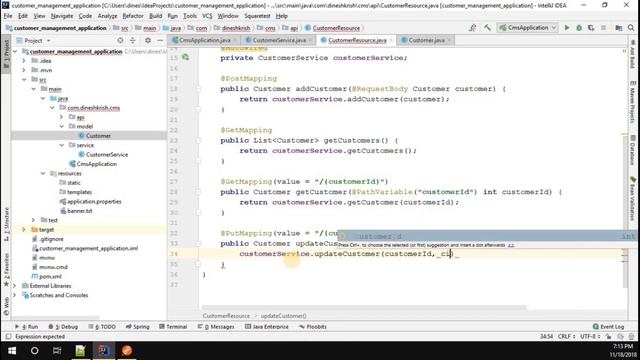Image resolution: width=640 pixels, height=360 pixels.
Task: Build project with the hammer icon
Action: (x=487, y=28)
